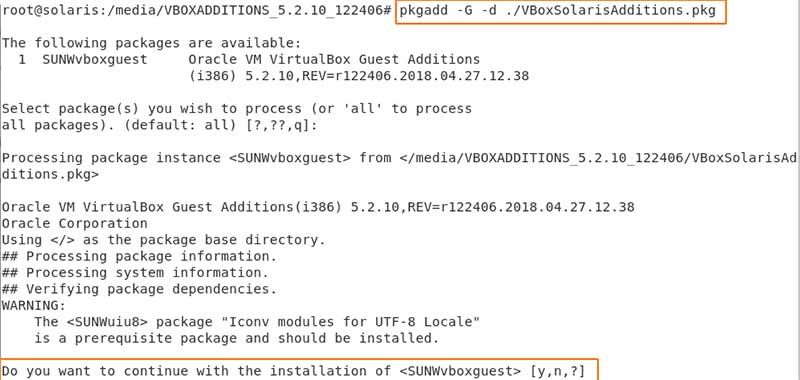The width and height of the screenshot is (800, 380).
Task: Click '## Processing system information.' line
Action: (x=135, y=273)
